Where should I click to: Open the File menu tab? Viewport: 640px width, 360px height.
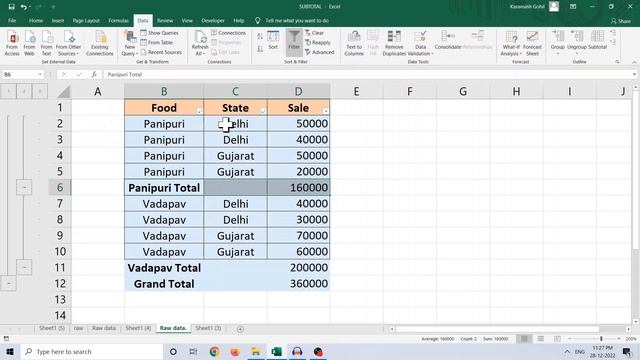point(12,20)
